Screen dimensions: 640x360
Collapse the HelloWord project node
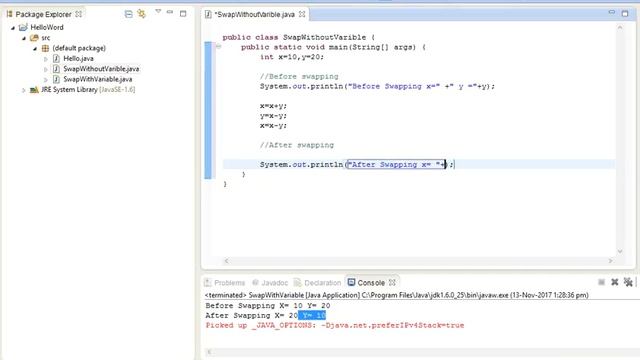point(13,28)
